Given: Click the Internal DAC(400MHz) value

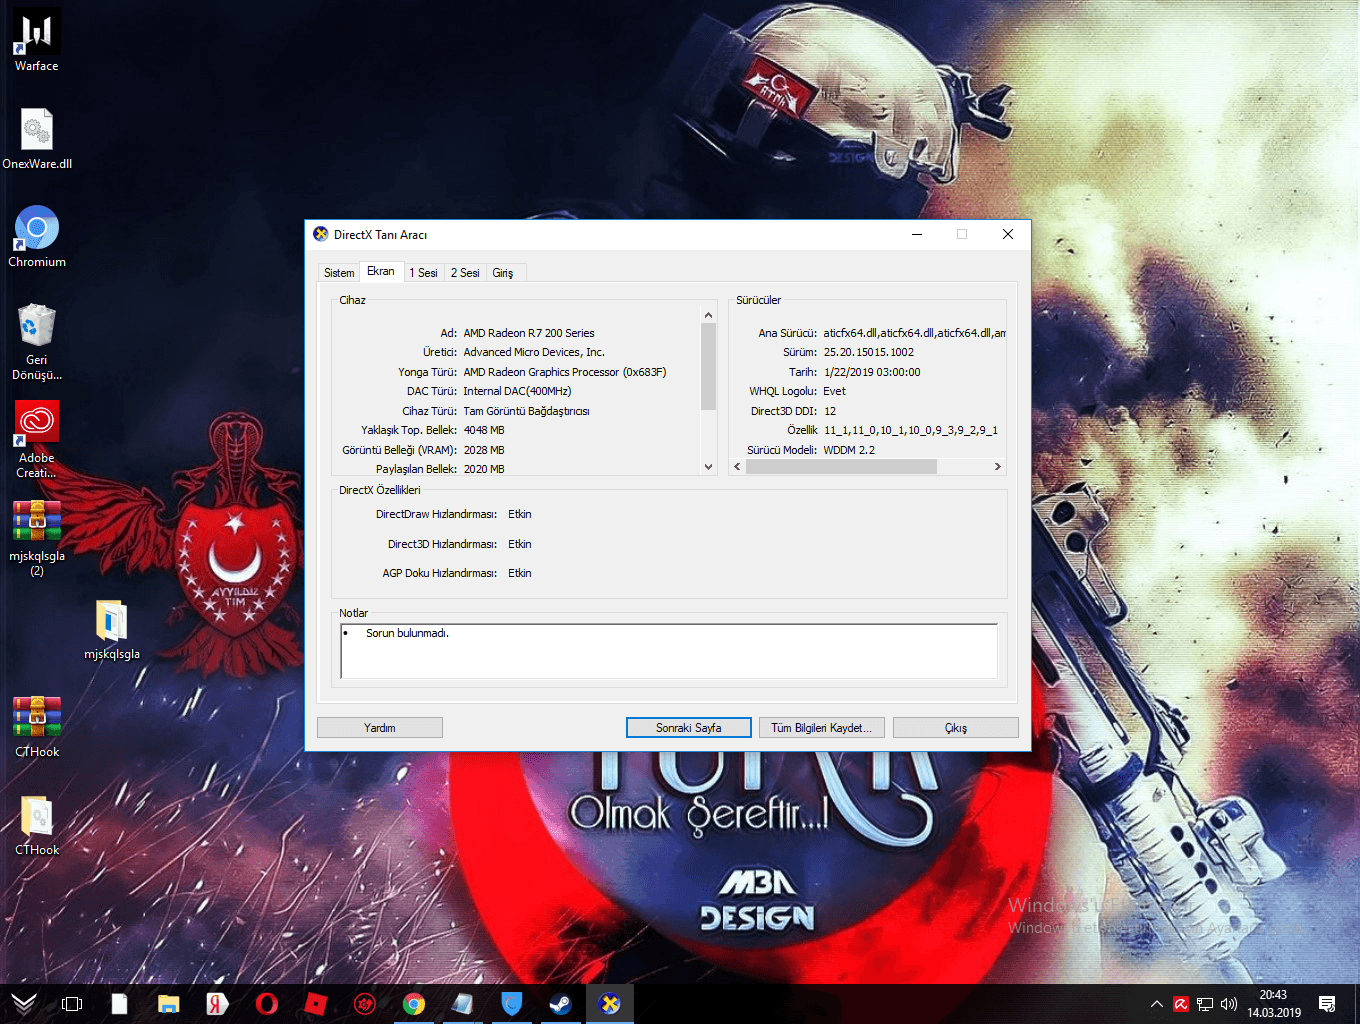Looking at the screenshot, I should coord(517,391).
